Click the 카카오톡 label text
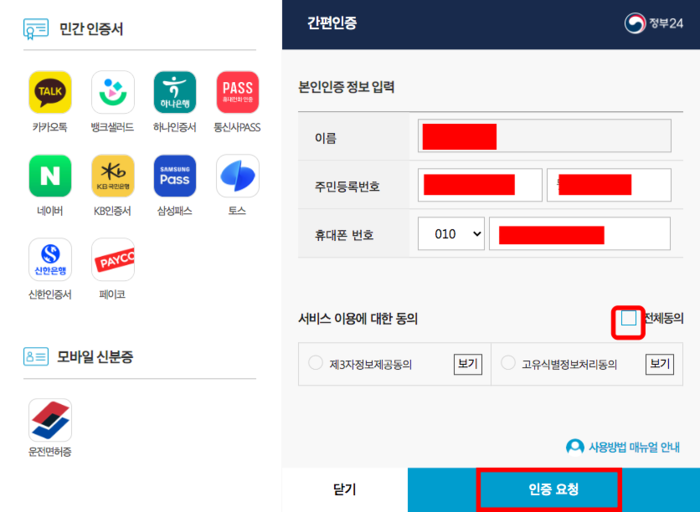Viewport: 700px width, 512px height. (x=50, y=127)
